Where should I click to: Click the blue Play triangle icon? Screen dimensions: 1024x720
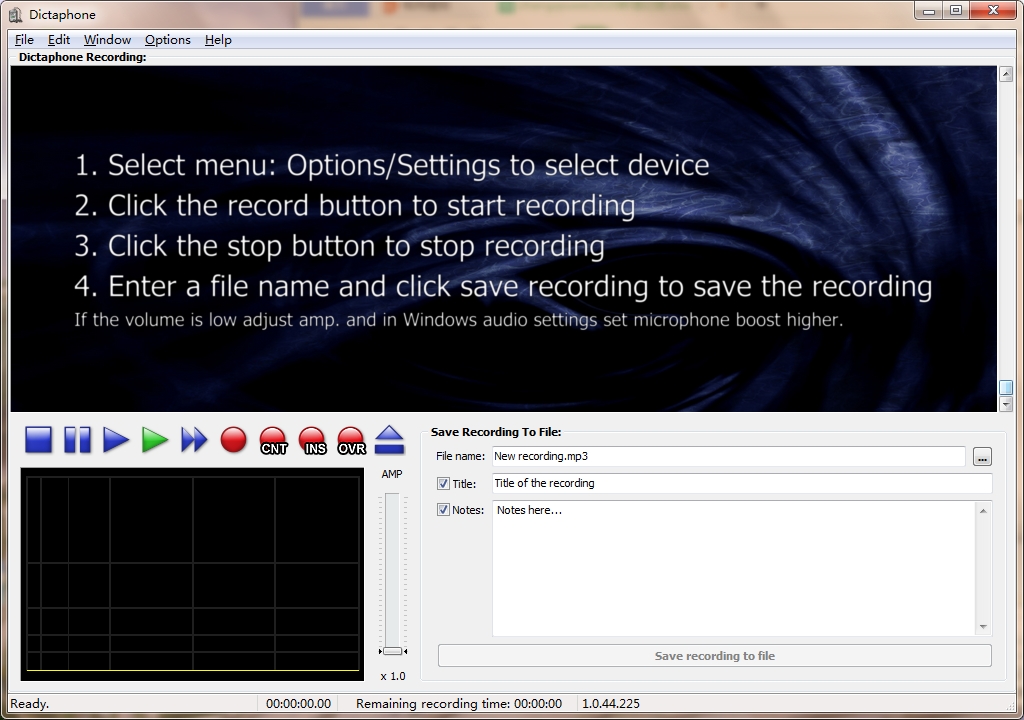tap(116, 440)
